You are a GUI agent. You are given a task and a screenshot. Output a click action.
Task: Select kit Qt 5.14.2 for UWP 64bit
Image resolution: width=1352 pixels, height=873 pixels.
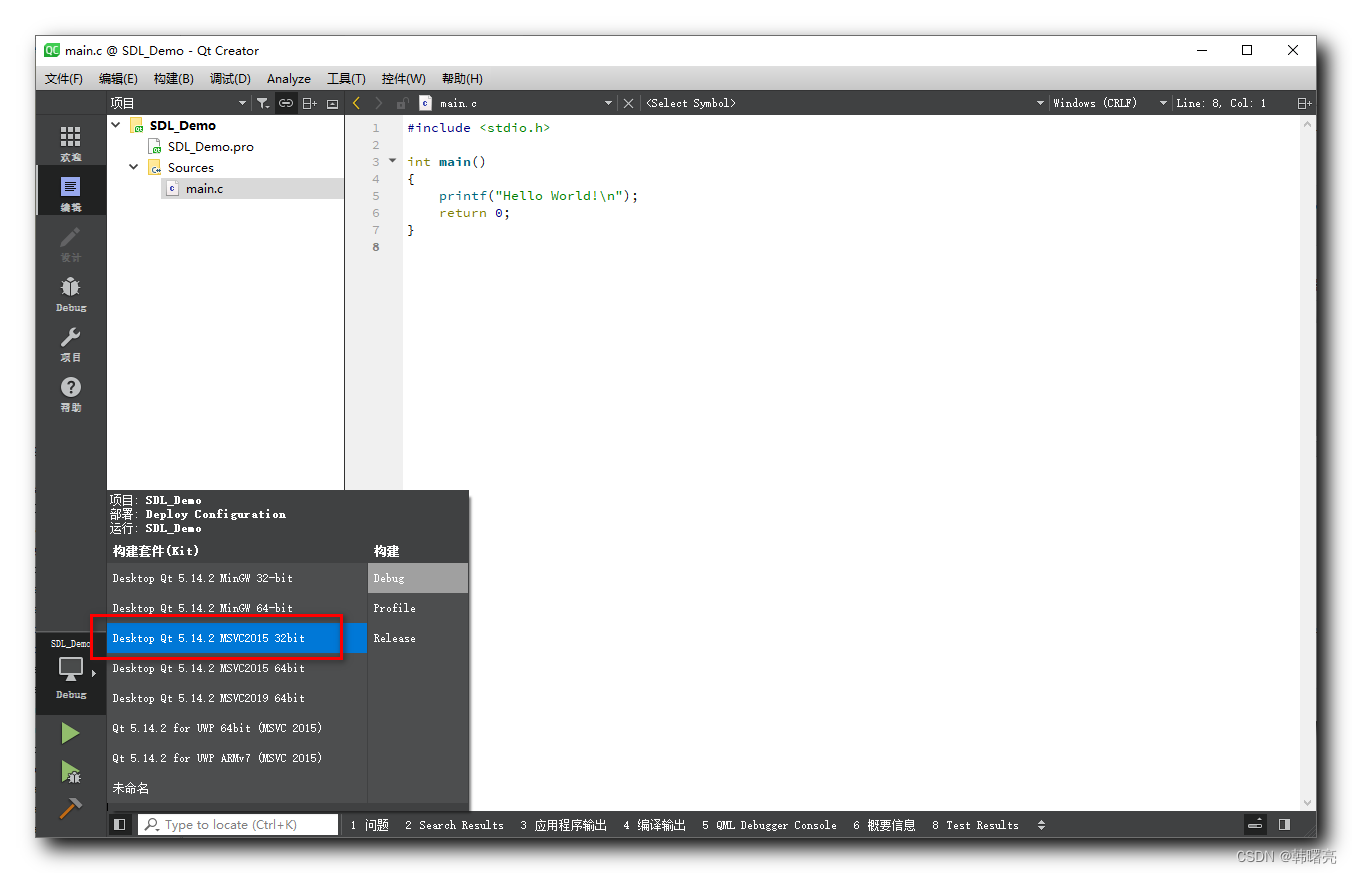237,728
